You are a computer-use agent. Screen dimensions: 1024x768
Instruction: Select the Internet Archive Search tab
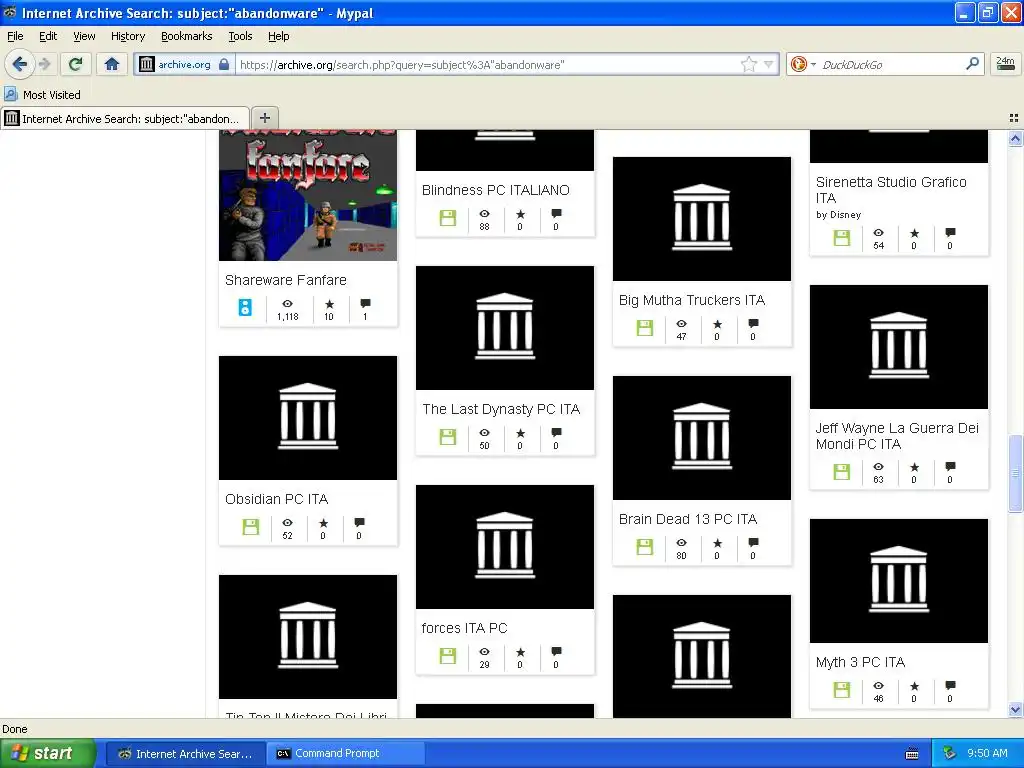pyautogui.click(x=125, y=118)
